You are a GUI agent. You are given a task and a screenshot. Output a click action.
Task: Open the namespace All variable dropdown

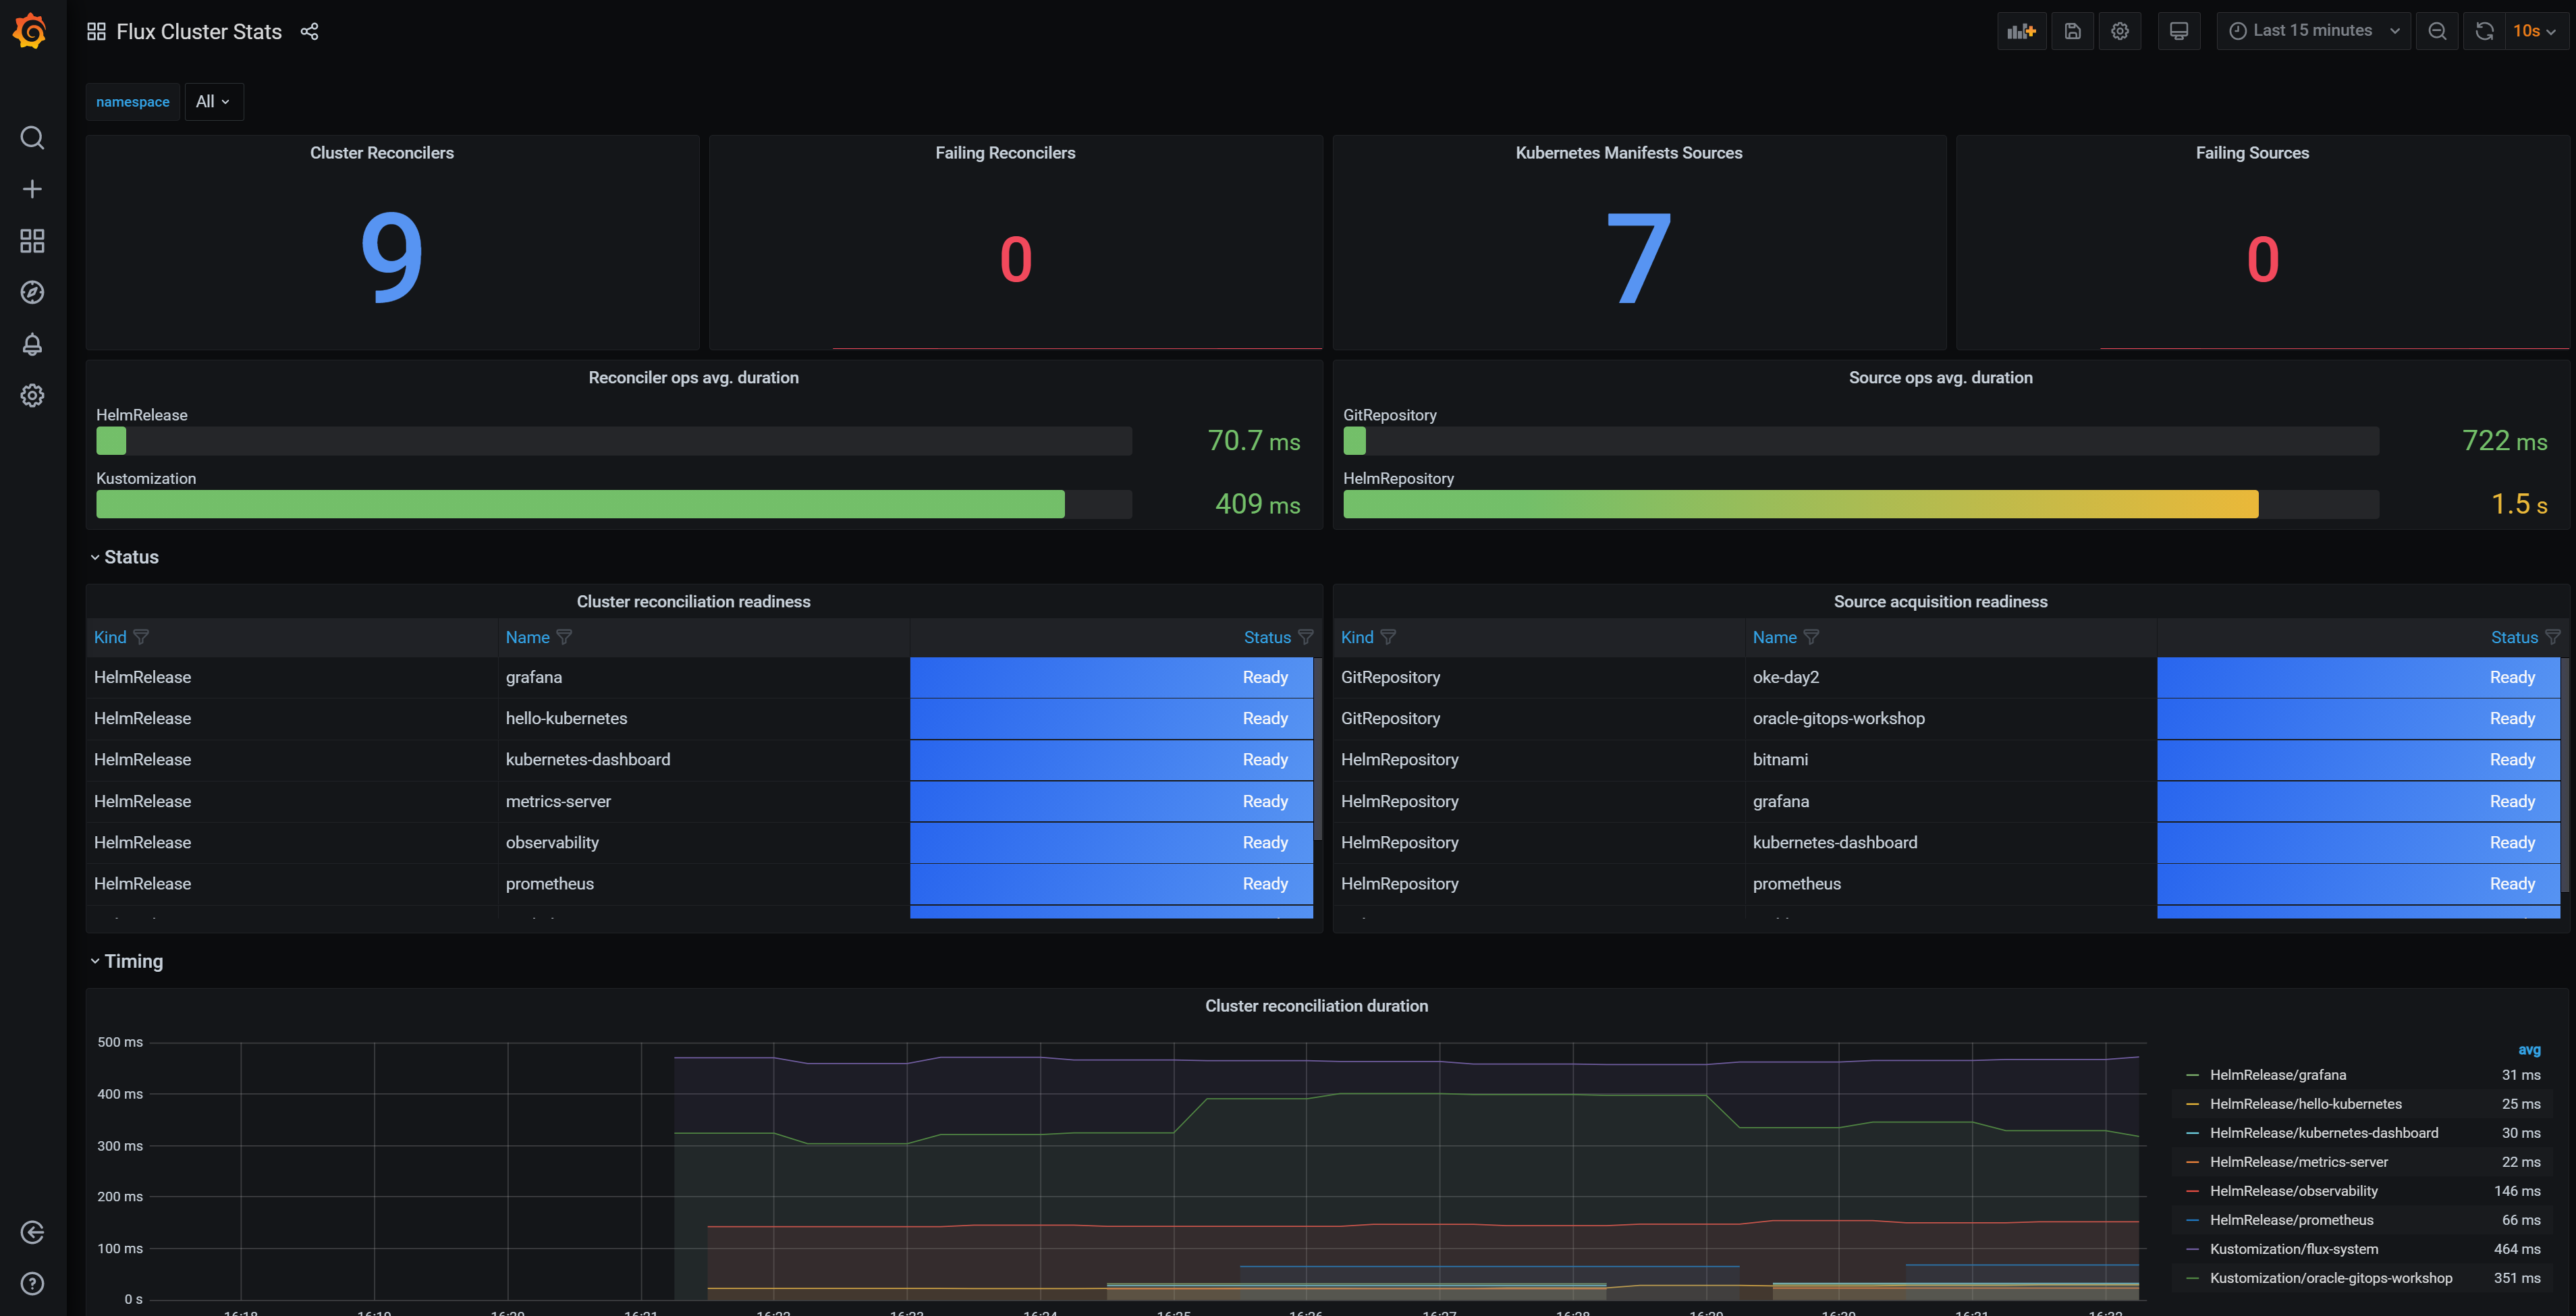click(x=213, y=102)
